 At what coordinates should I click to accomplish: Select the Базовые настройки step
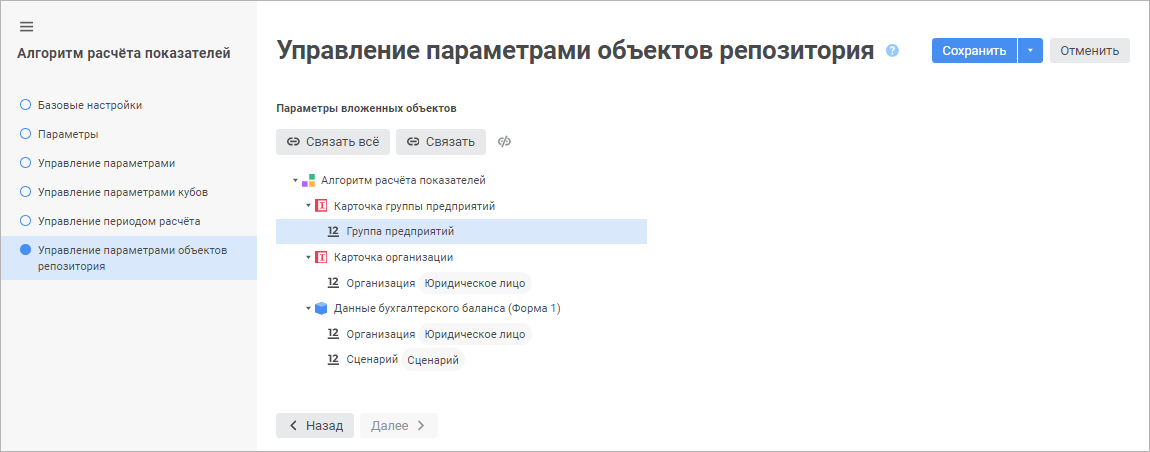[89, 104]
